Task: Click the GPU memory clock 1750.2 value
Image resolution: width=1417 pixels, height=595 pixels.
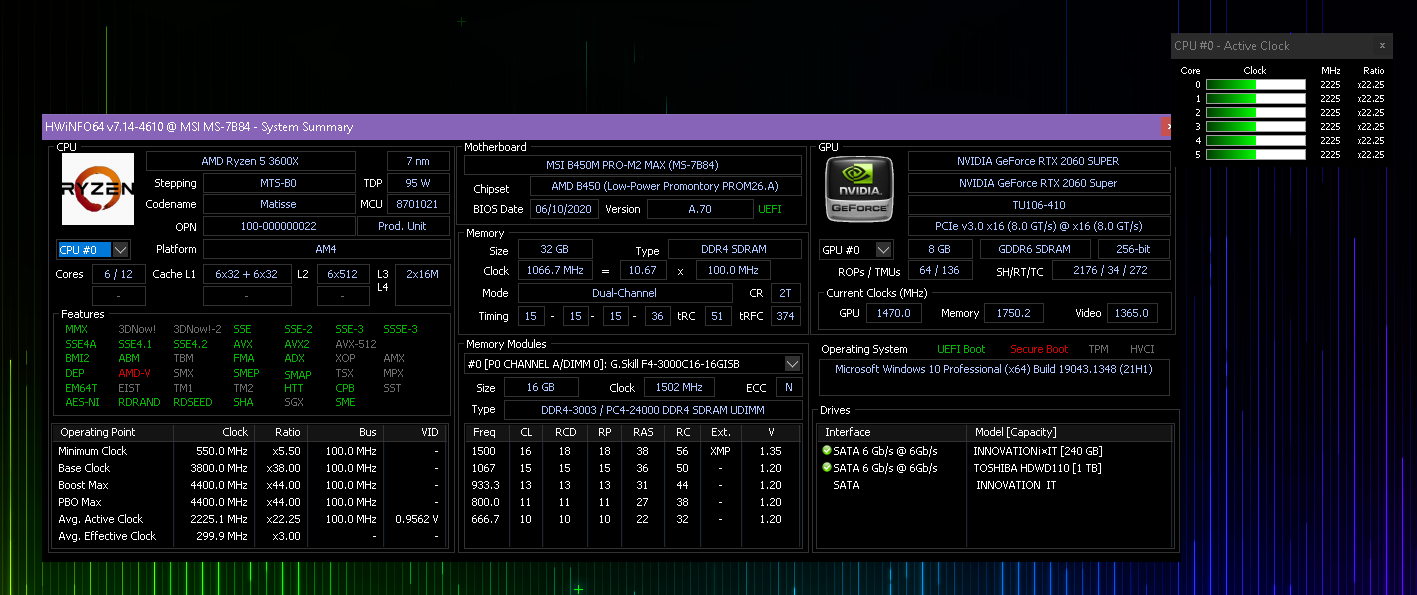Action: [1013, 313]
